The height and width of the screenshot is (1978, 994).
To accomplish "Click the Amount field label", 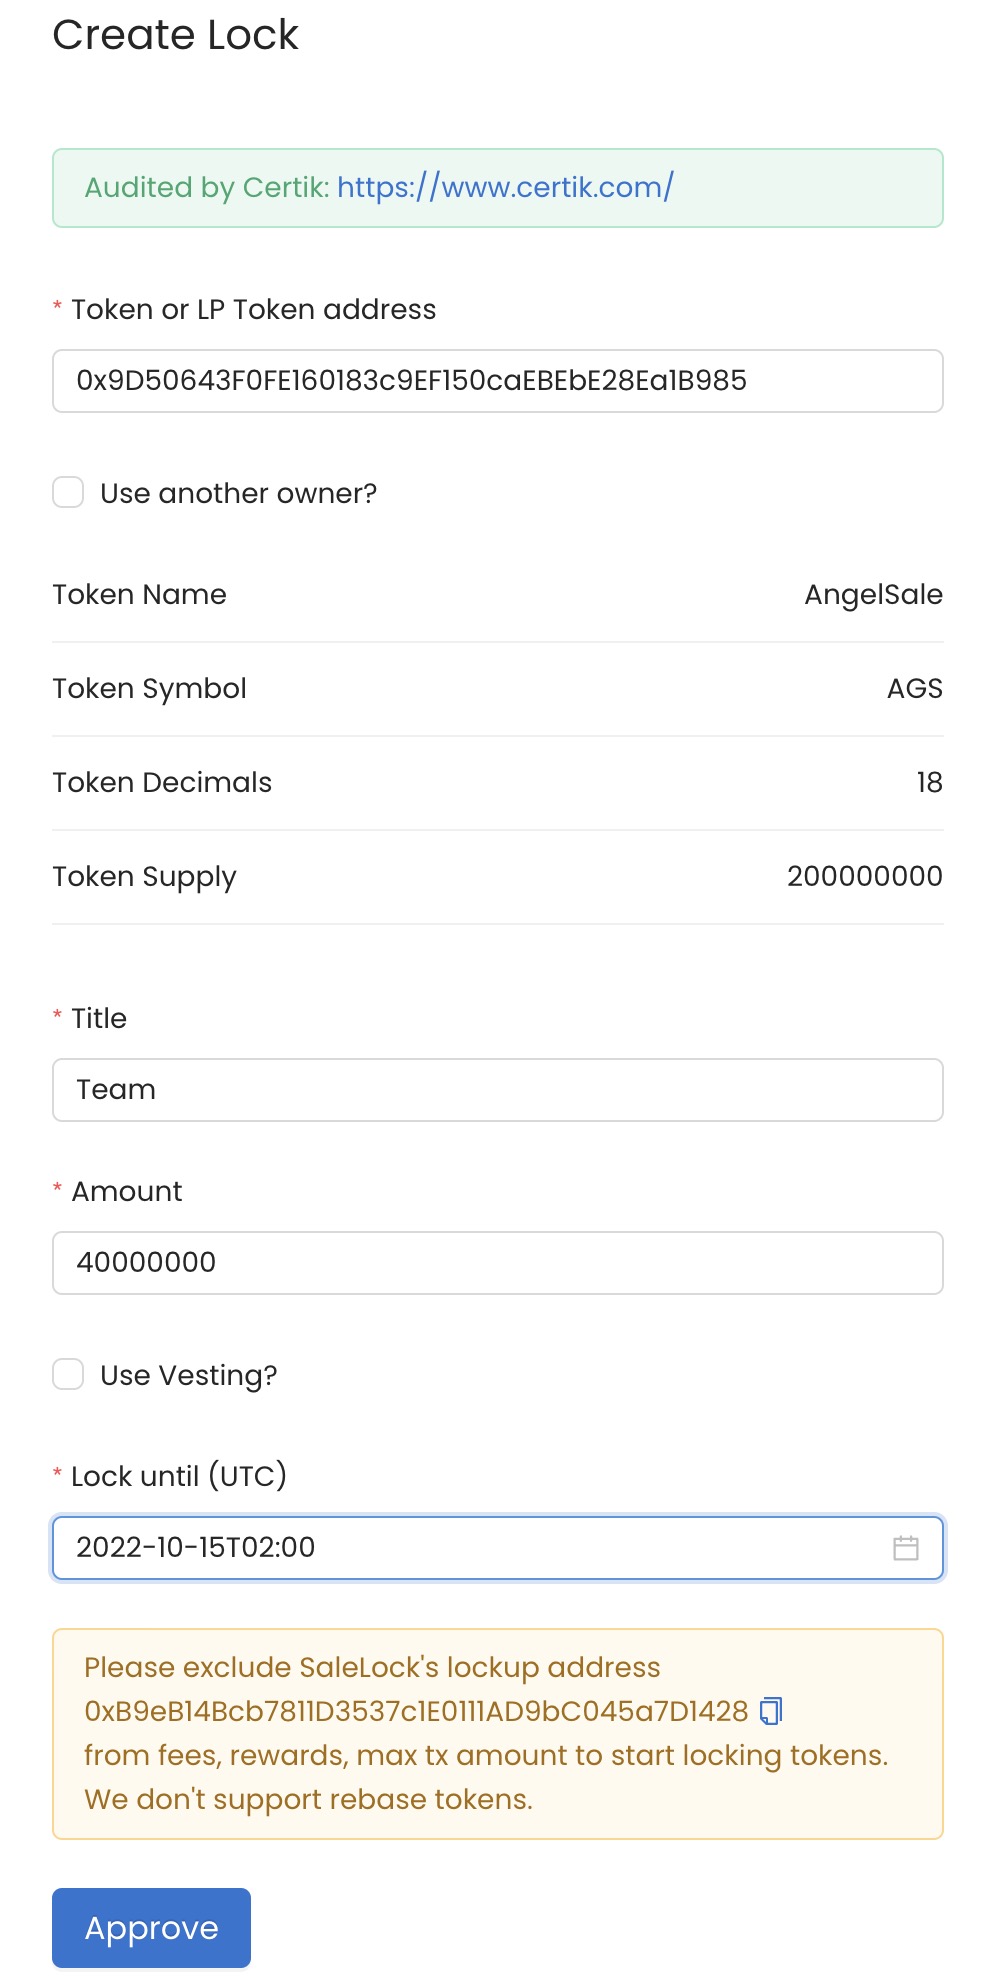I will [127, 1191].
